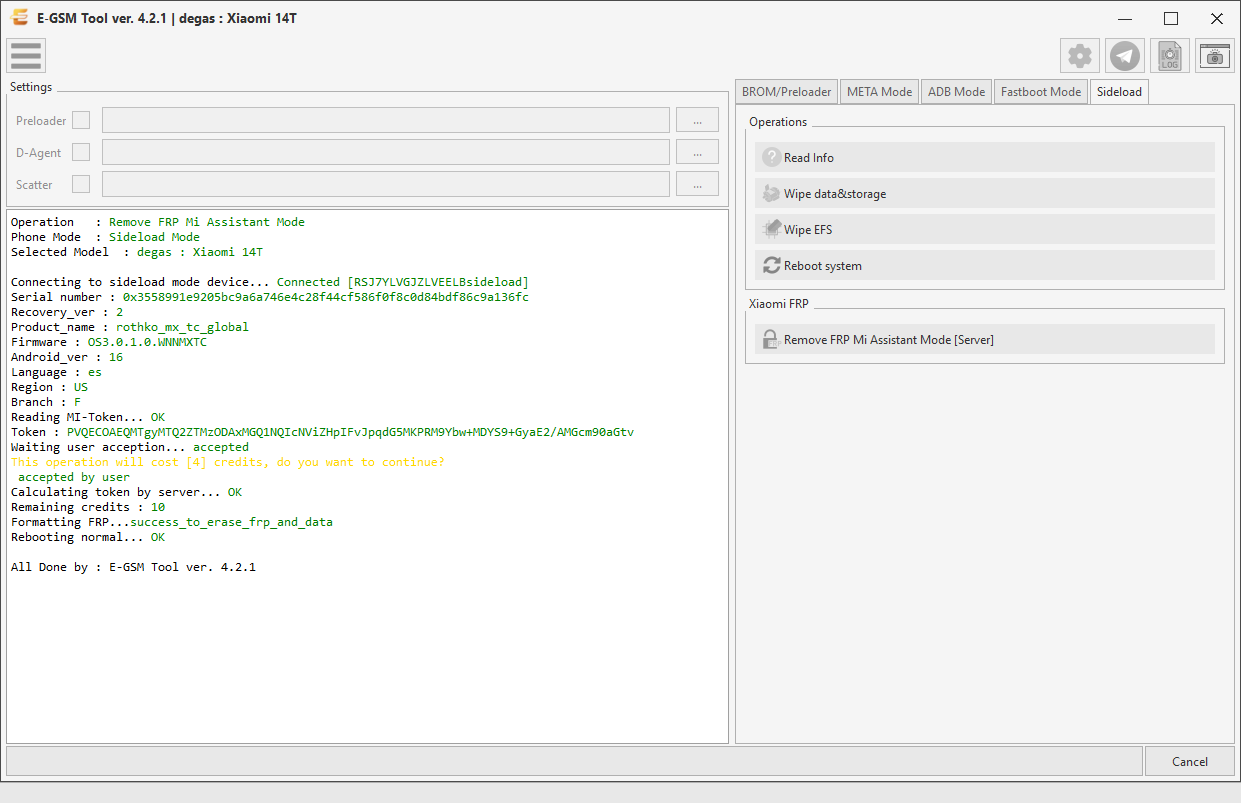This screenshot has width=1241, height=803.
Task: Open the LOG file icon
Action: click(x=1170, y=56)
